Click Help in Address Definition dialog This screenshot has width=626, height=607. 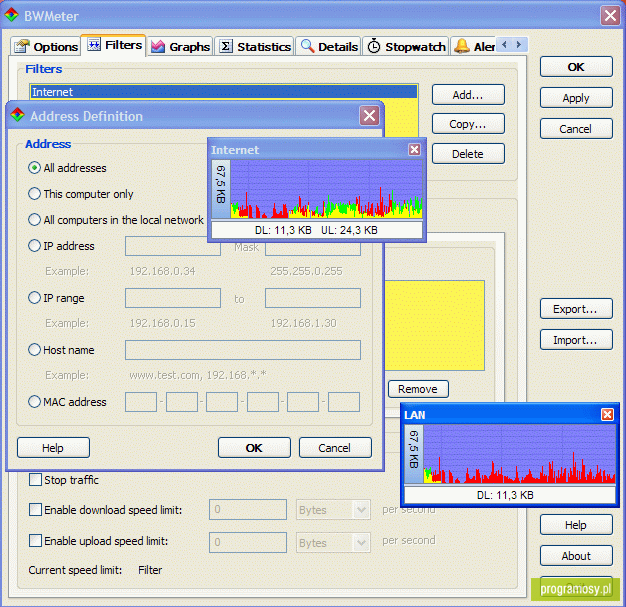click(53, 448)
